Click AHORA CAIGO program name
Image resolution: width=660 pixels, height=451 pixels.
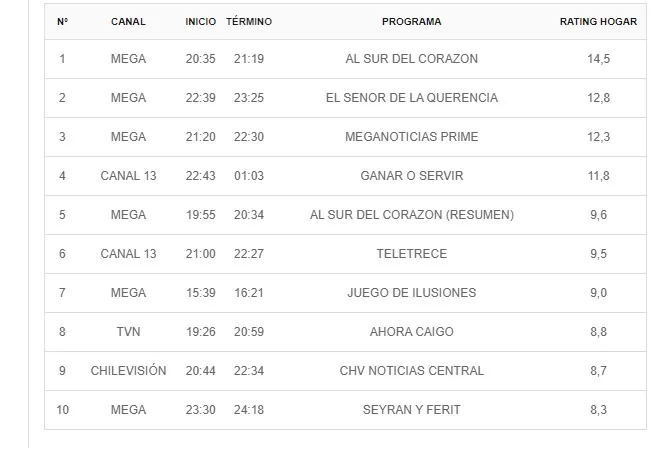click(412, 332)
